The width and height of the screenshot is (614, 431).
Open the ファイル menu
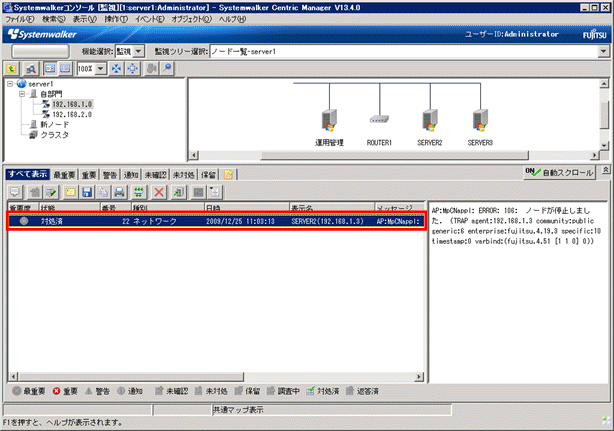20,19
